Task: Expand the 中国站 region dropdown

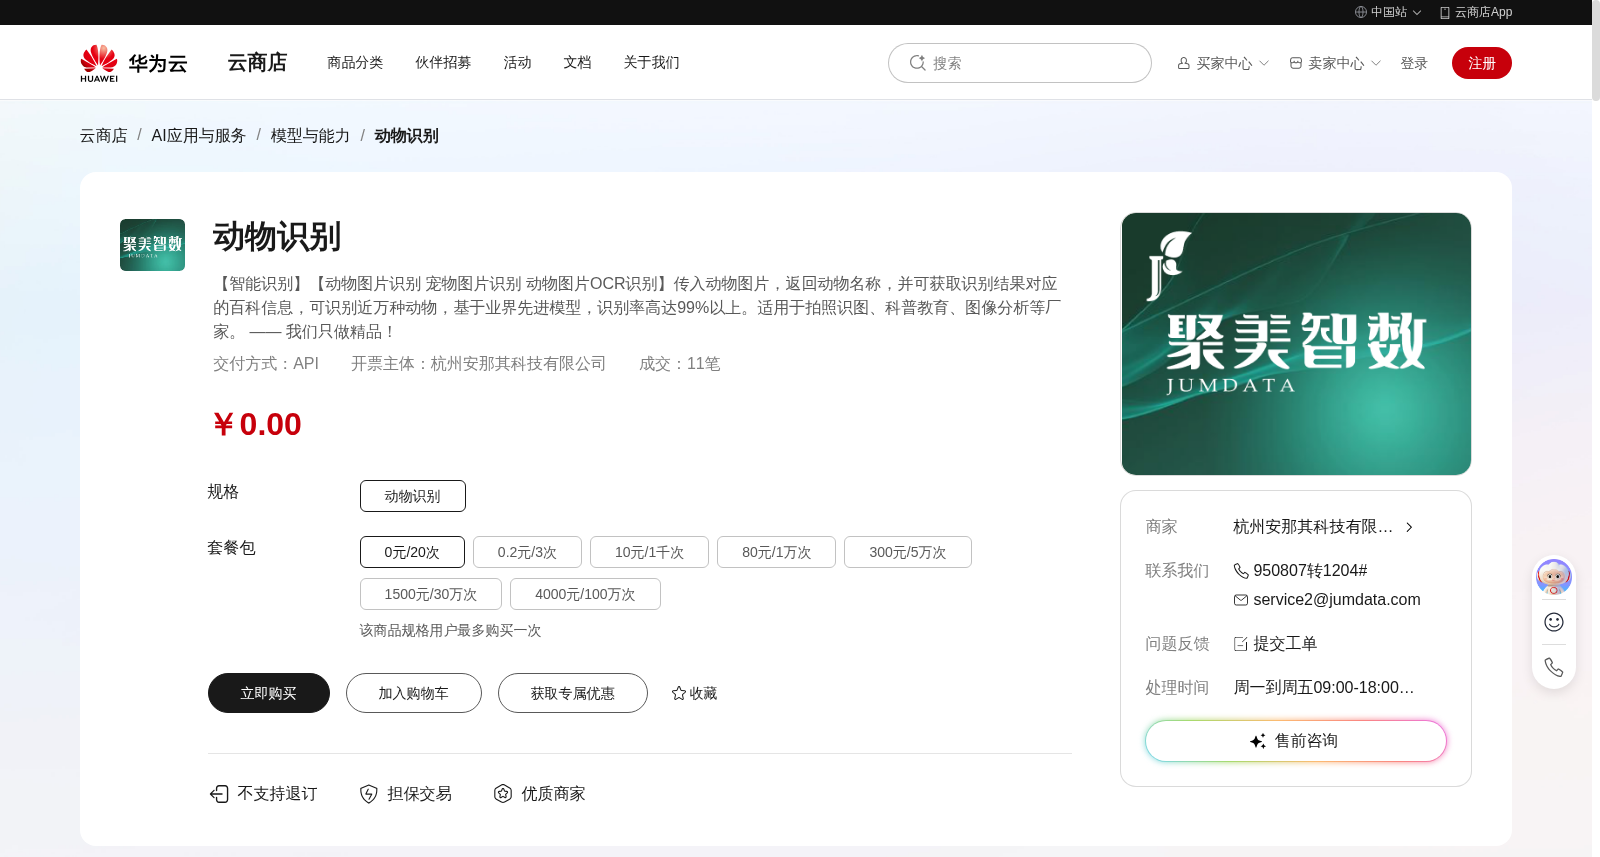Action: coord(1417,13)
